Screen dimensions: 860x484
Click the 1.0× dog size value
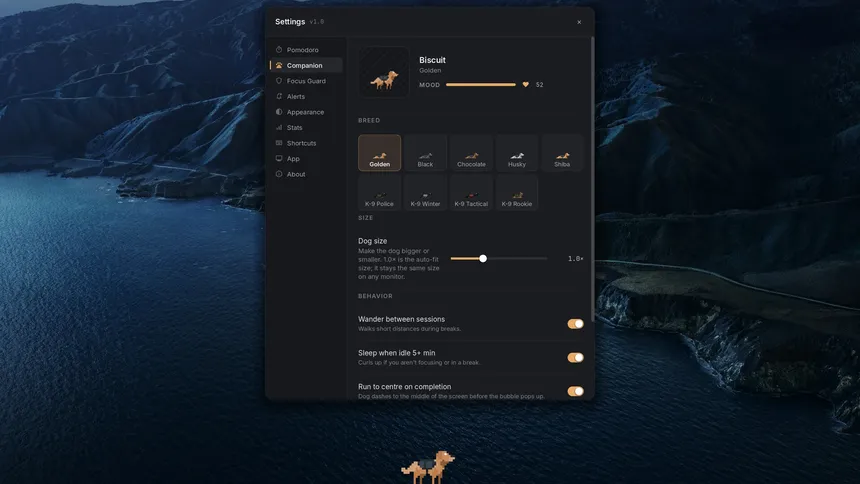point(575,258)
